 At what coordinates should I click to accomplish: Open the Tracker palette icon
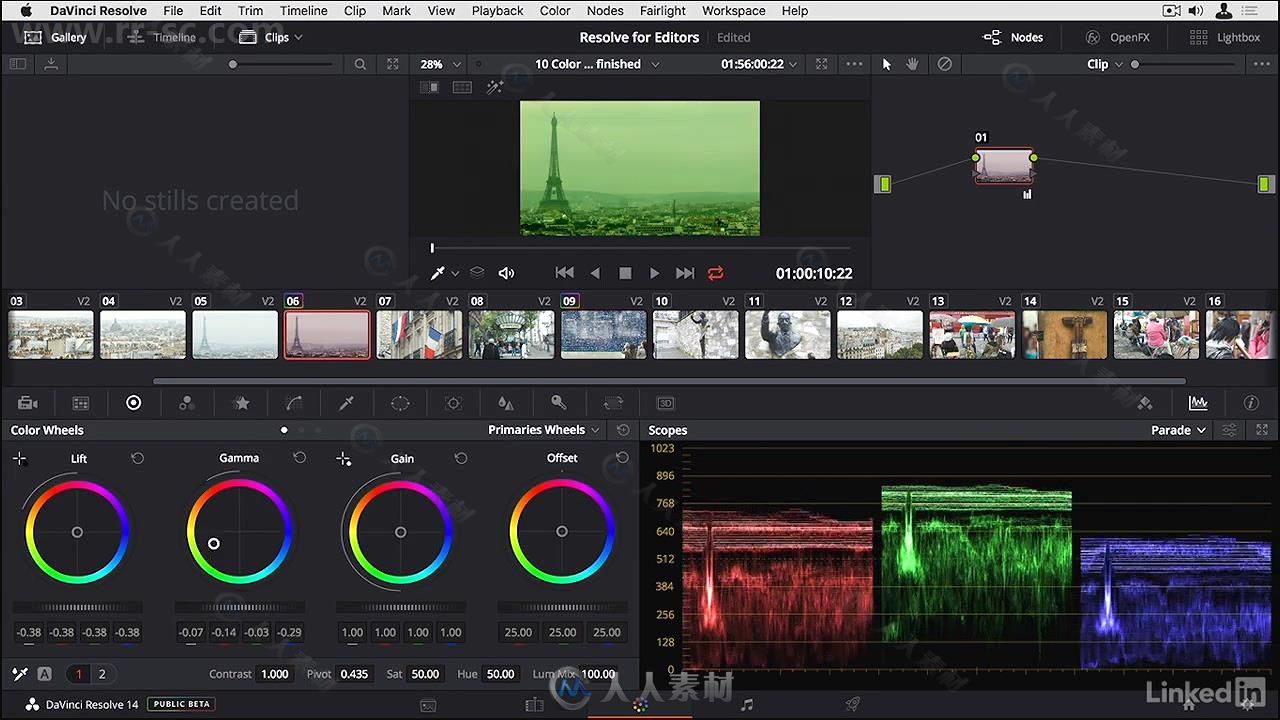pos(453,403)
